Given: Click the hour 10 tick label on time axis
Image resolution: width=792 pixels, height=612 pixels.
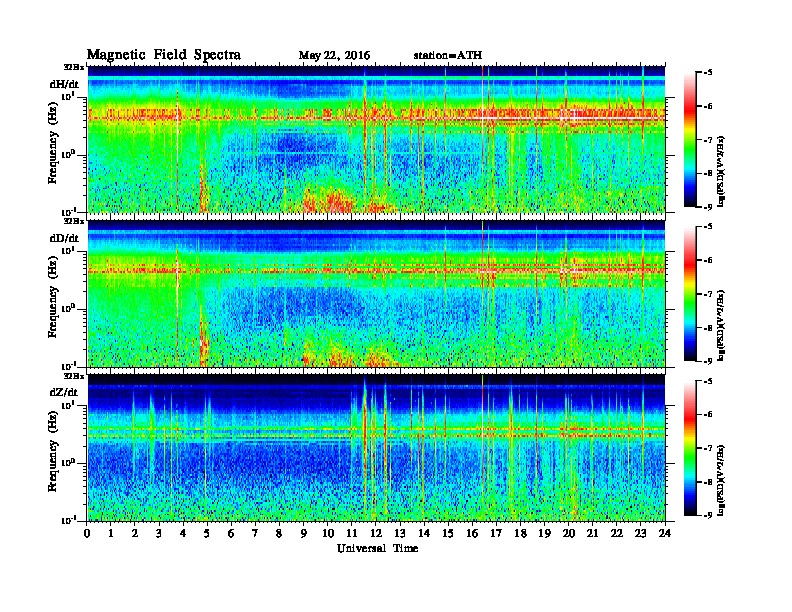Looking at the screenshot, I should 328,533.
